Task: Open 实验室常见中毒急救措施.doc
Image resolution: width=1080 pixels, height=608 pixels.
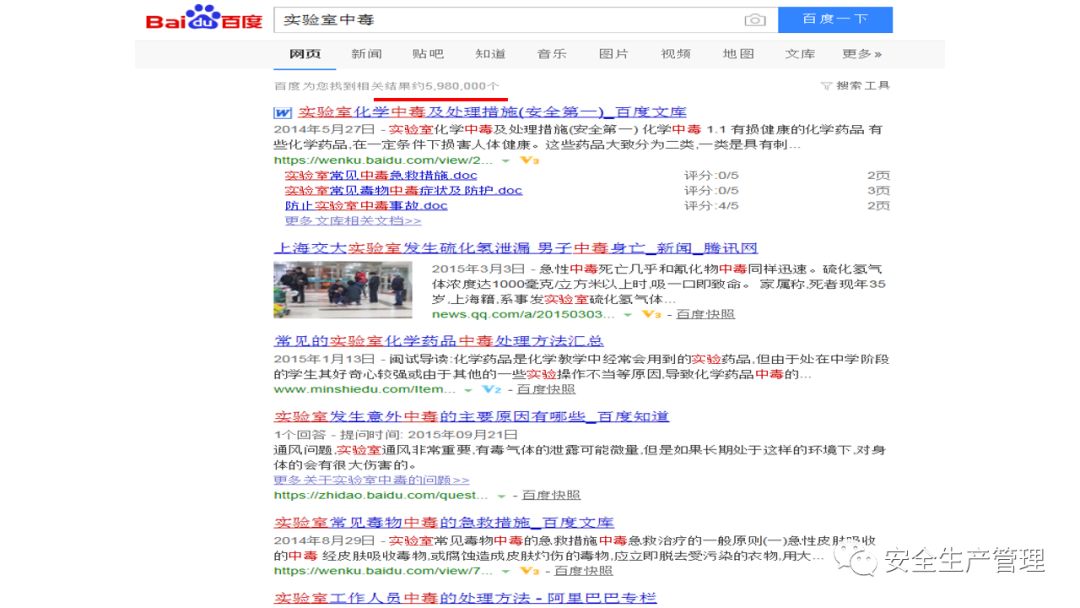Action: tap(381, 176)
